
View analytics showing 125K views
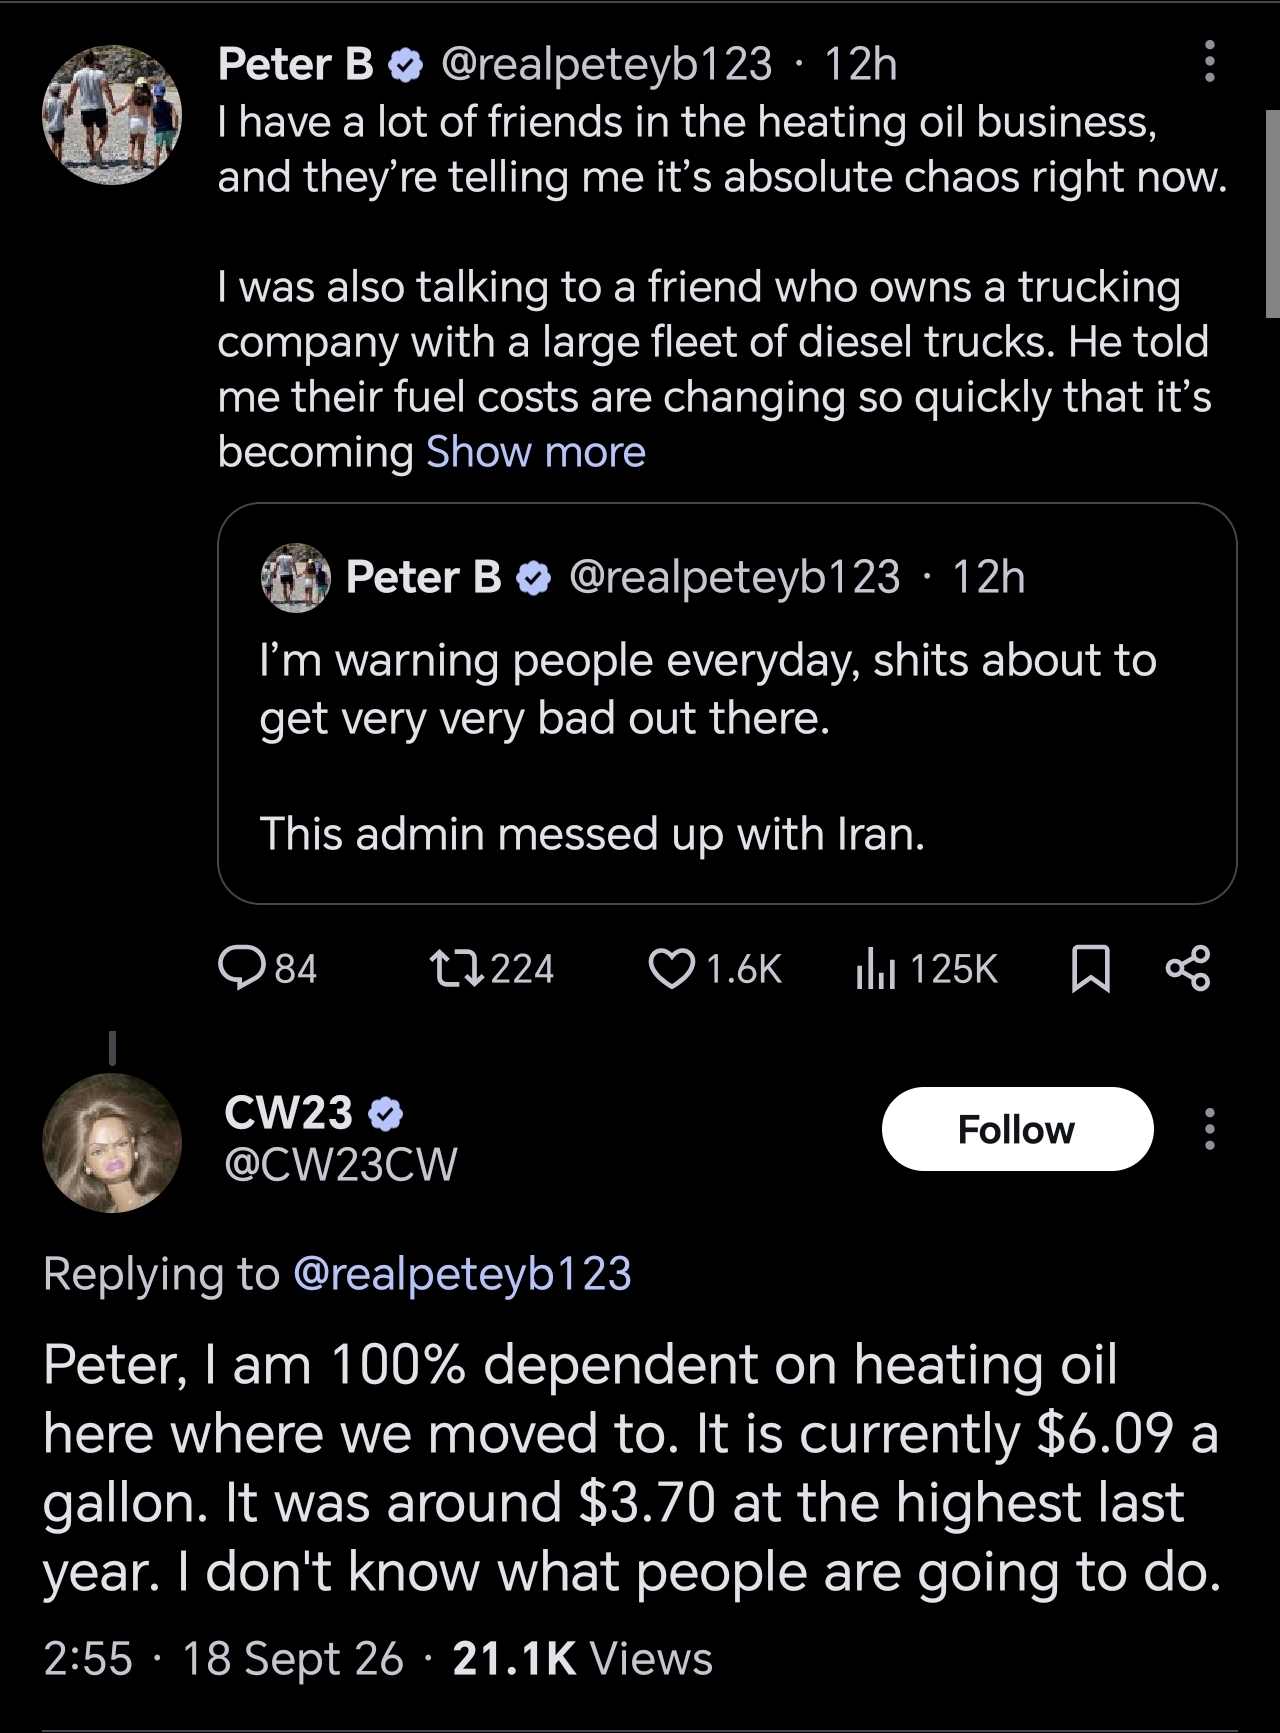926,968
